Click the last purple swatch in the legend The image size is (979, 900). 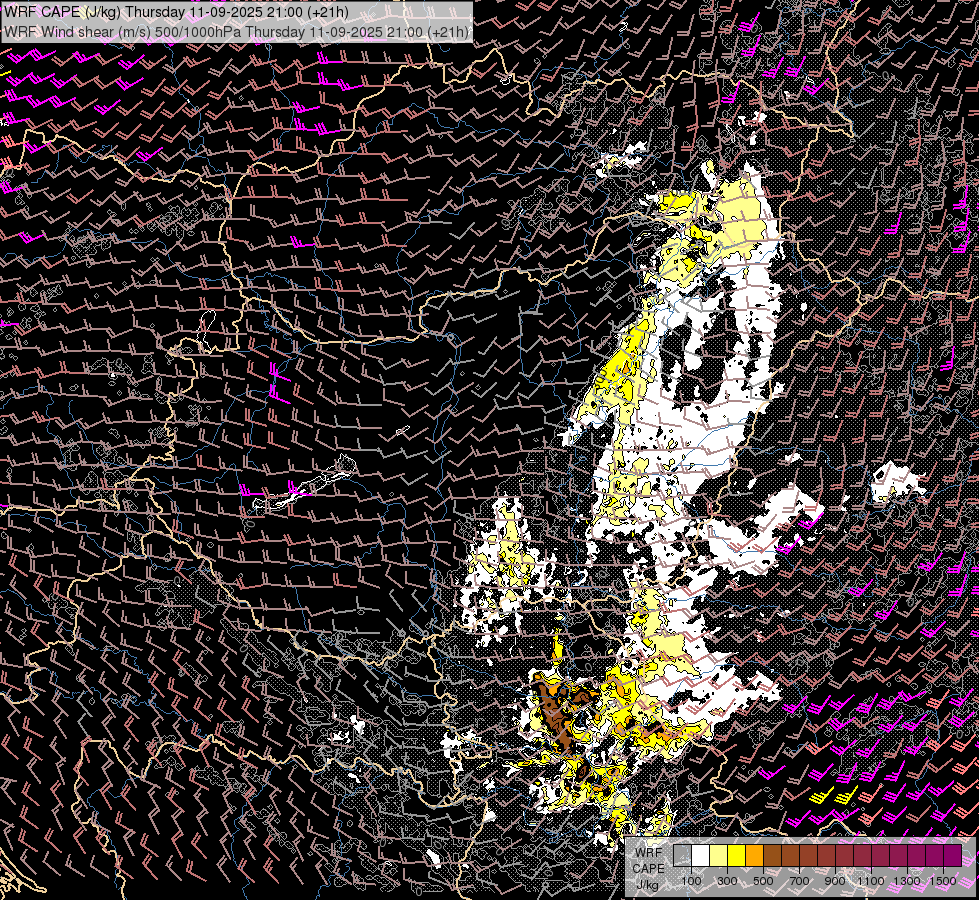pyautogui.click(x=952, y=855)
